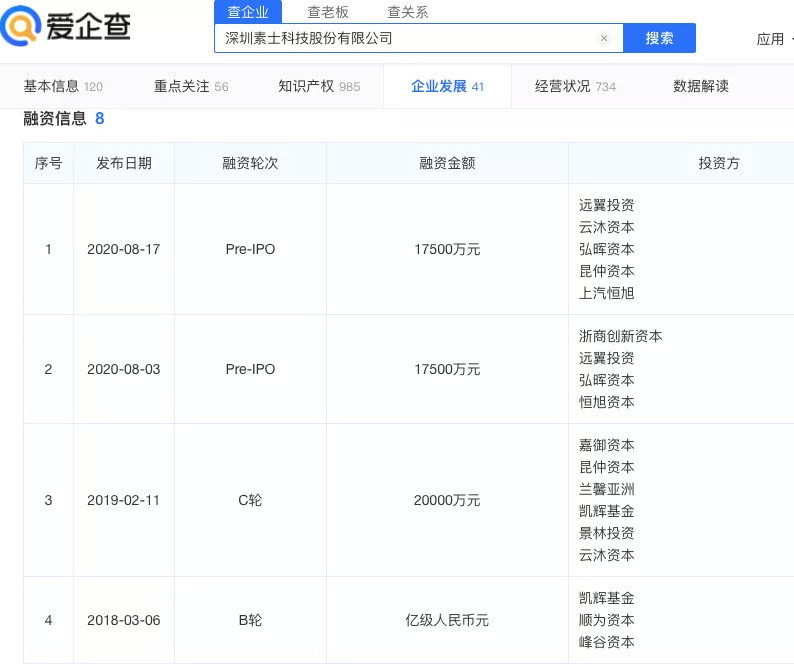This screenshot has width=794, height=664.
Task: Open the 经营状况 section tab
Action: [575, 86]
